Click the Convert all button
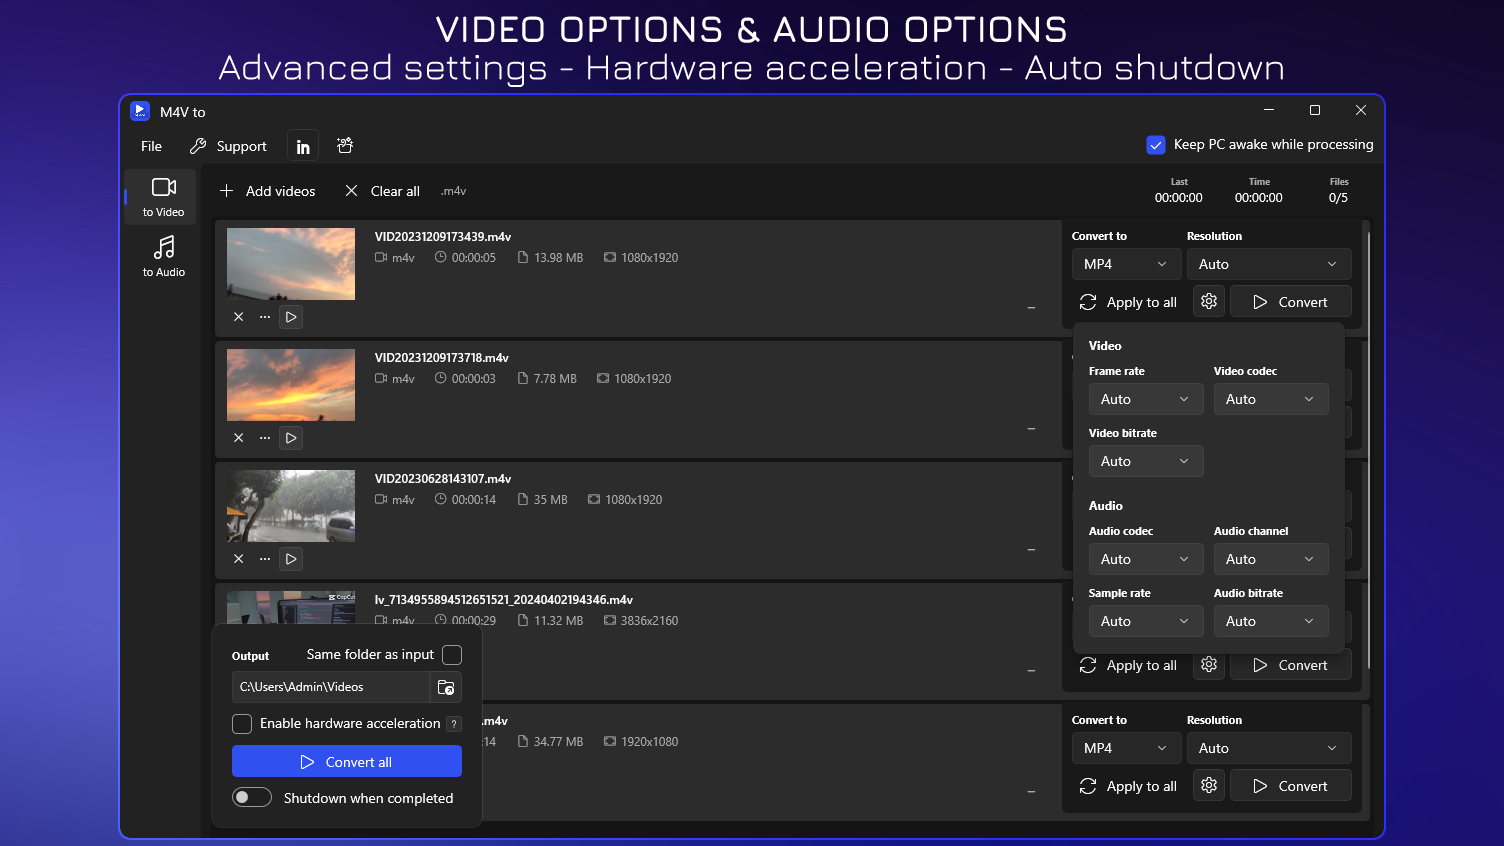 click(347, 761)
